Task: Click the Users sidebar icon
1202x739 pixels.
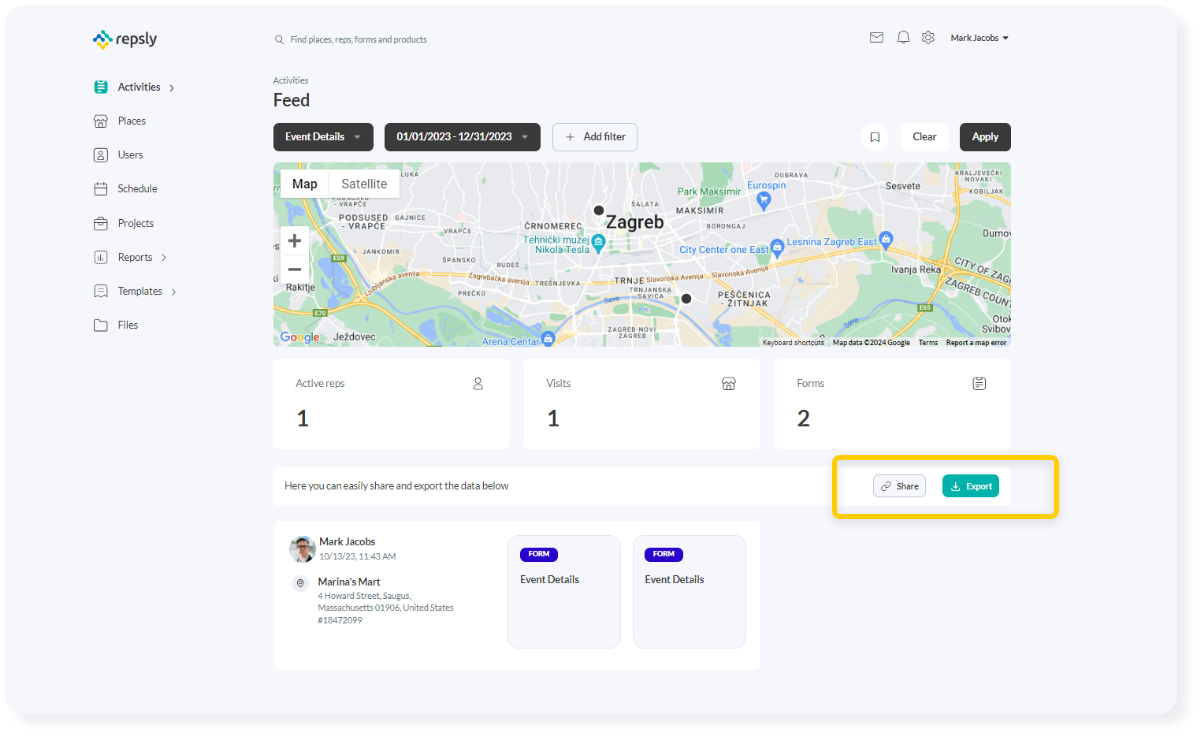Action: point(101,155)
